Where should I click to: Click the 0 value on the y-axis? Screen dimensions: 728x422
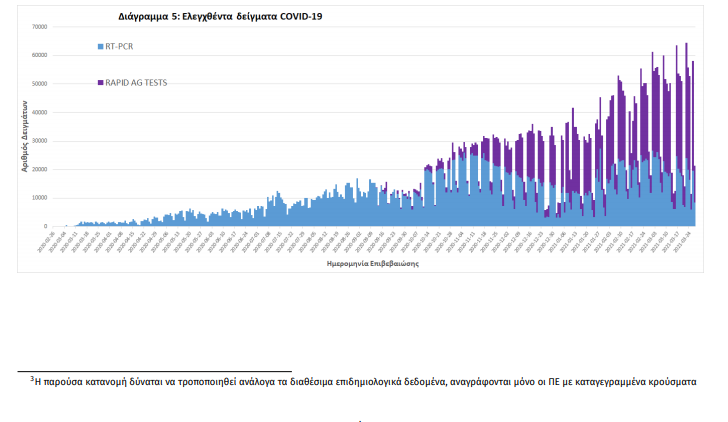[x=46, y=226]
